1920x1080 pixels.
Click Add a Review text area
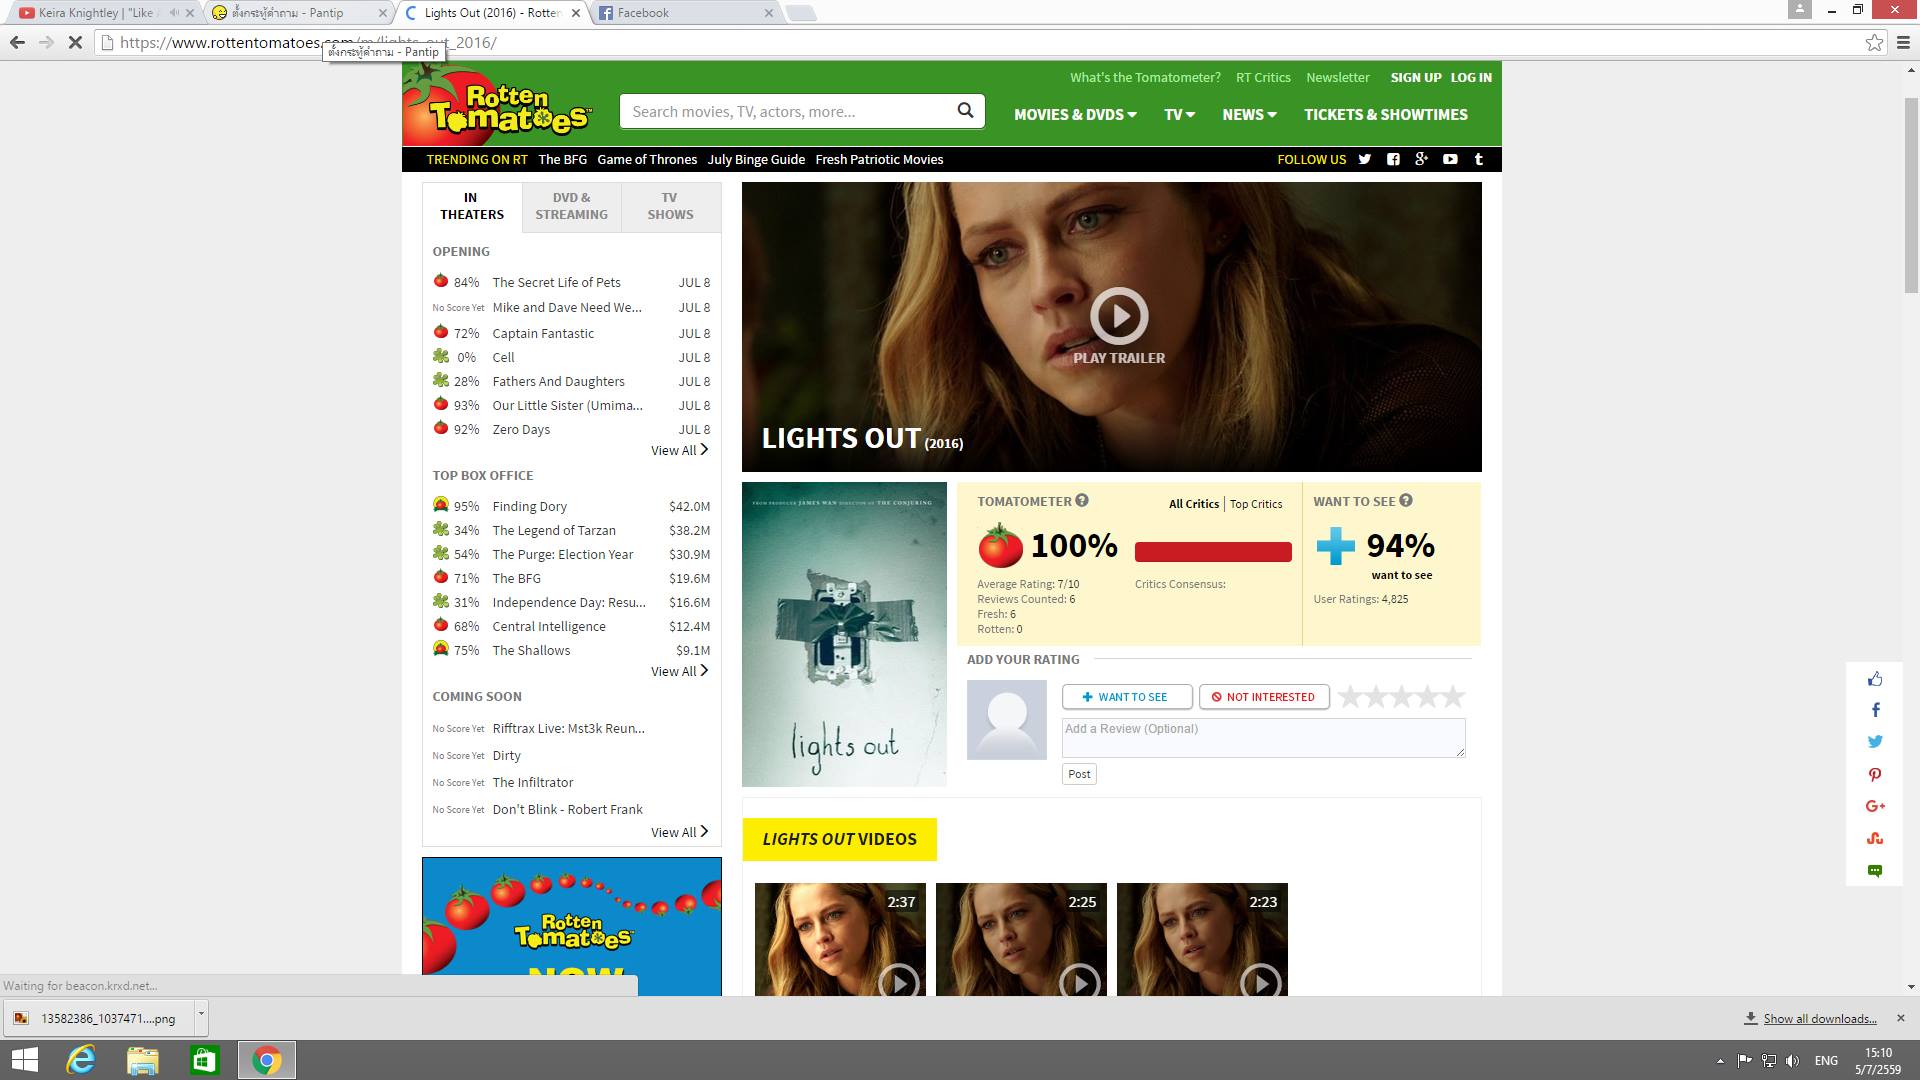click(x=1263, y=738)
